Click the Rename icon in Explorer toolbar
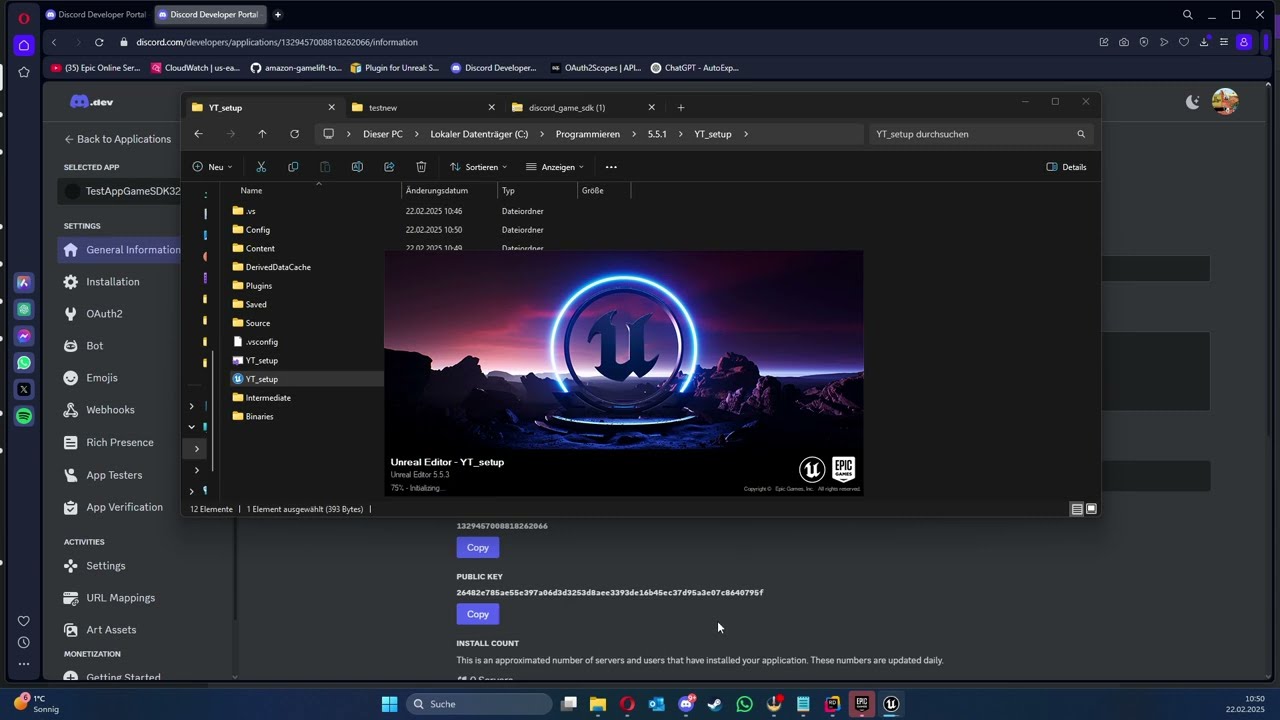Image resolution: width=1280 pixels, height=720 pixels. coord(357,167)
